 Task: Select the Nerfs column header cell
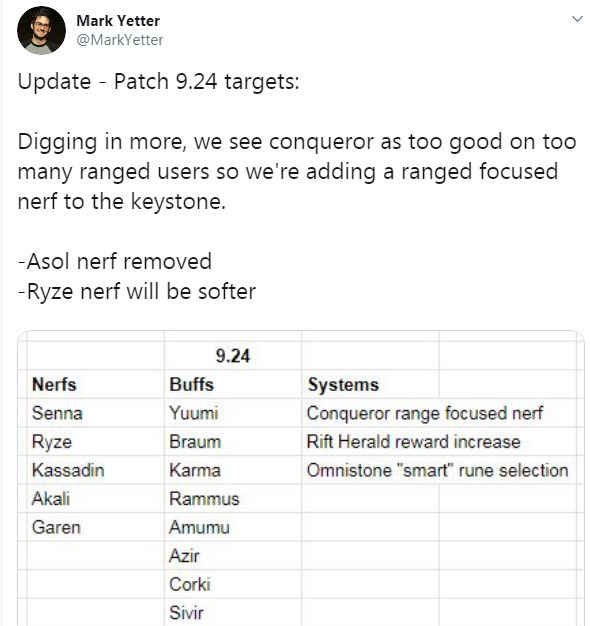[95, 384]
